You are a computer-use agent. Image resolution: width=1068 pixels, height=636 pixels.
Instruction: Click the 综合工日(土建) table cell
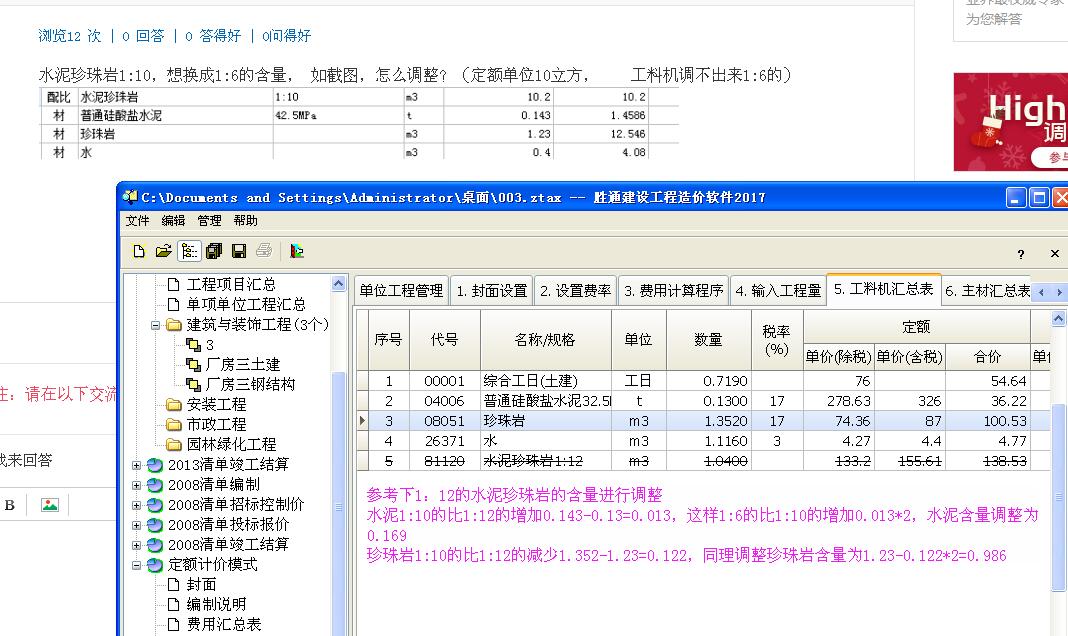[546, 381]
